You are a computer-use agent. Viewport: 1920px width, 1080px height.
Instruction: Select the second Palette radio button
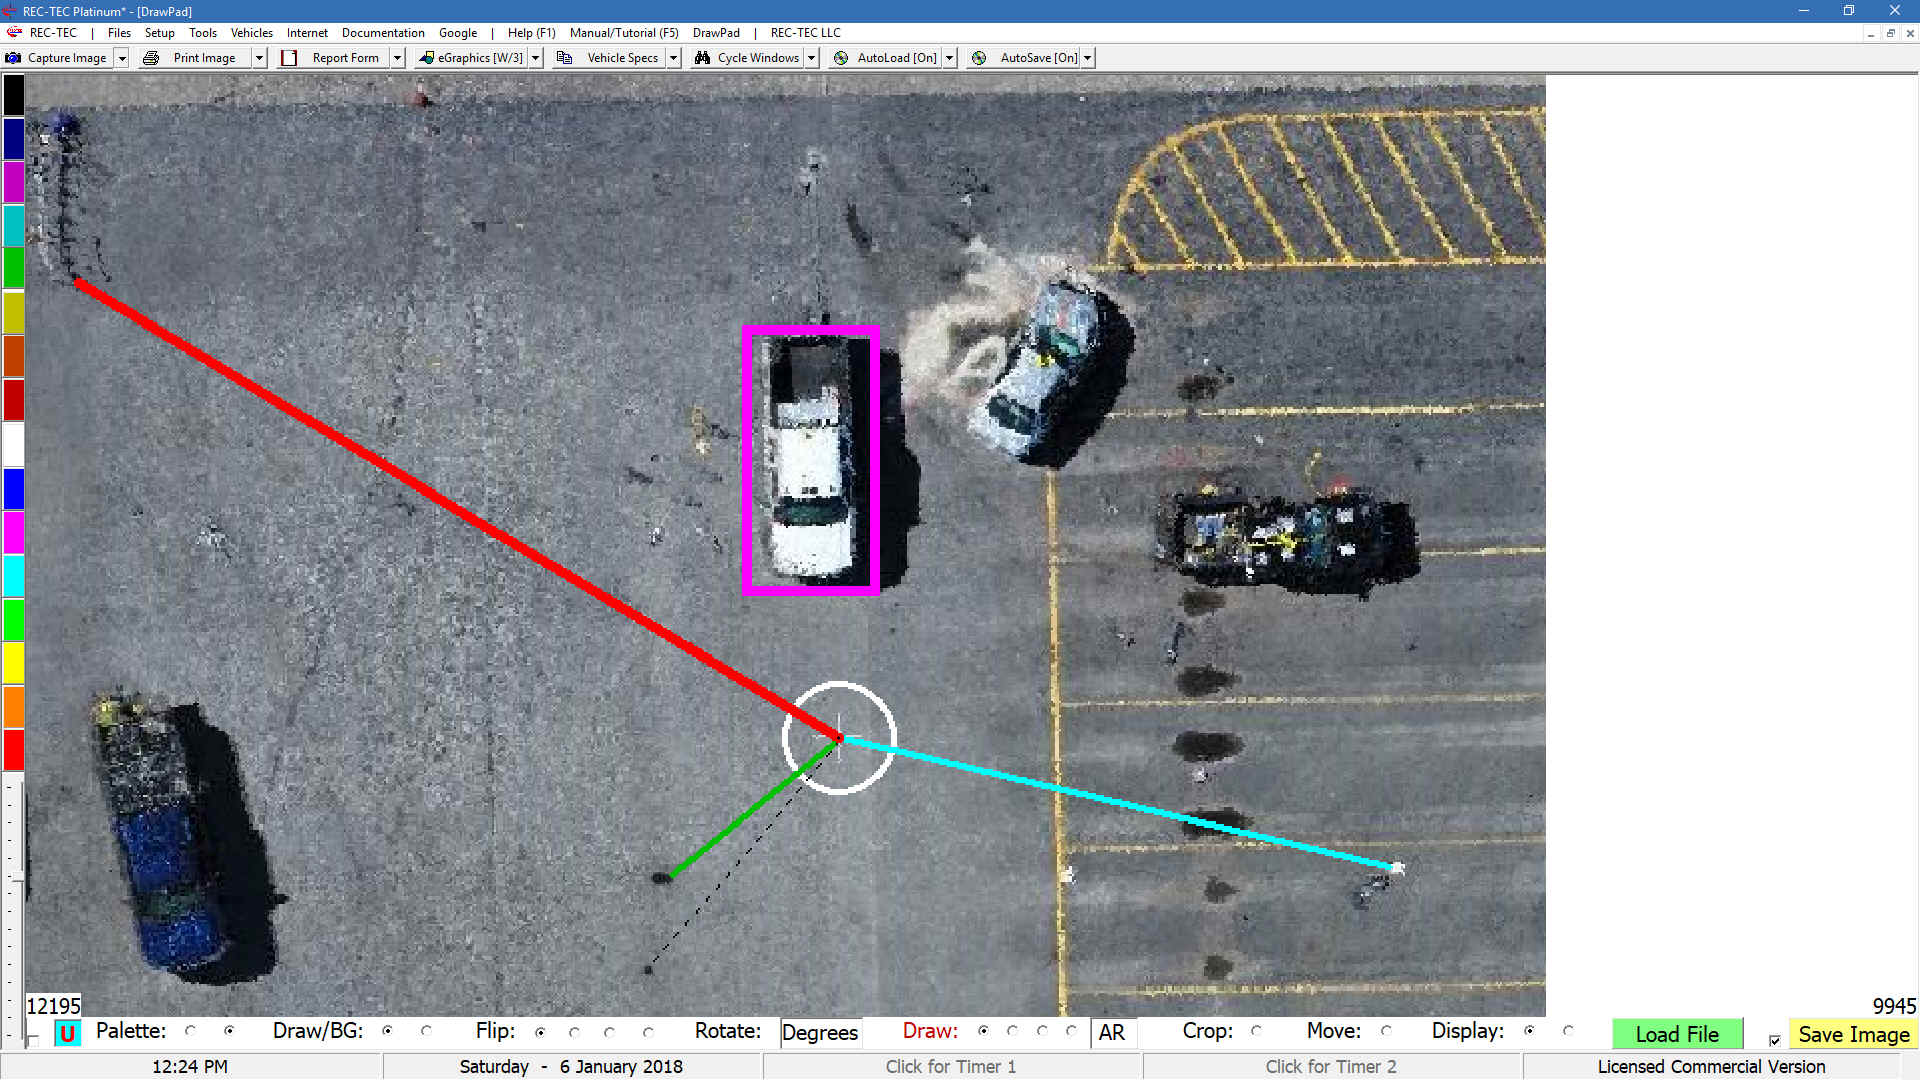229,1031
